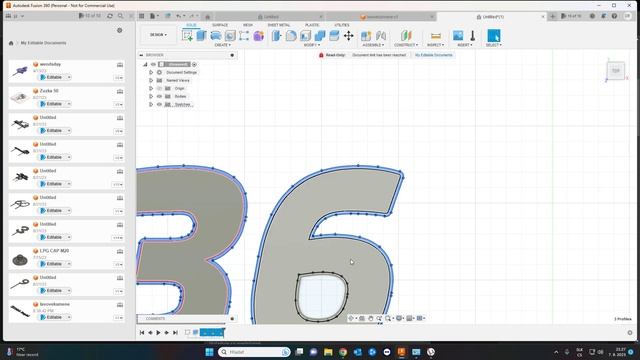The width and height of the screenshot is (640, 360).
Task: Open the Inspect dropdown menu
Action: (x=436, y=45)
